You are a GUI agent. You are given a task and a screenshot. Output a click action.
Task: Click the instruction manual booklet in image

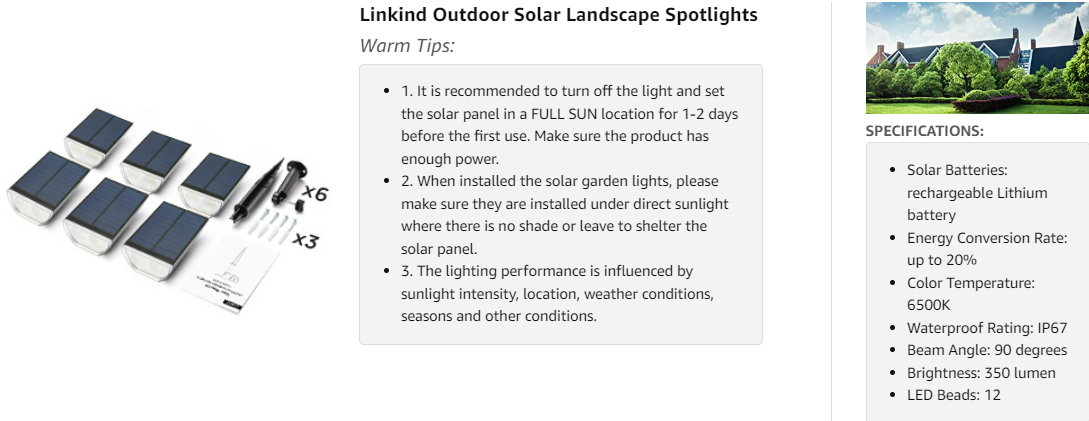pyautogui.click(x=229, y=274)
